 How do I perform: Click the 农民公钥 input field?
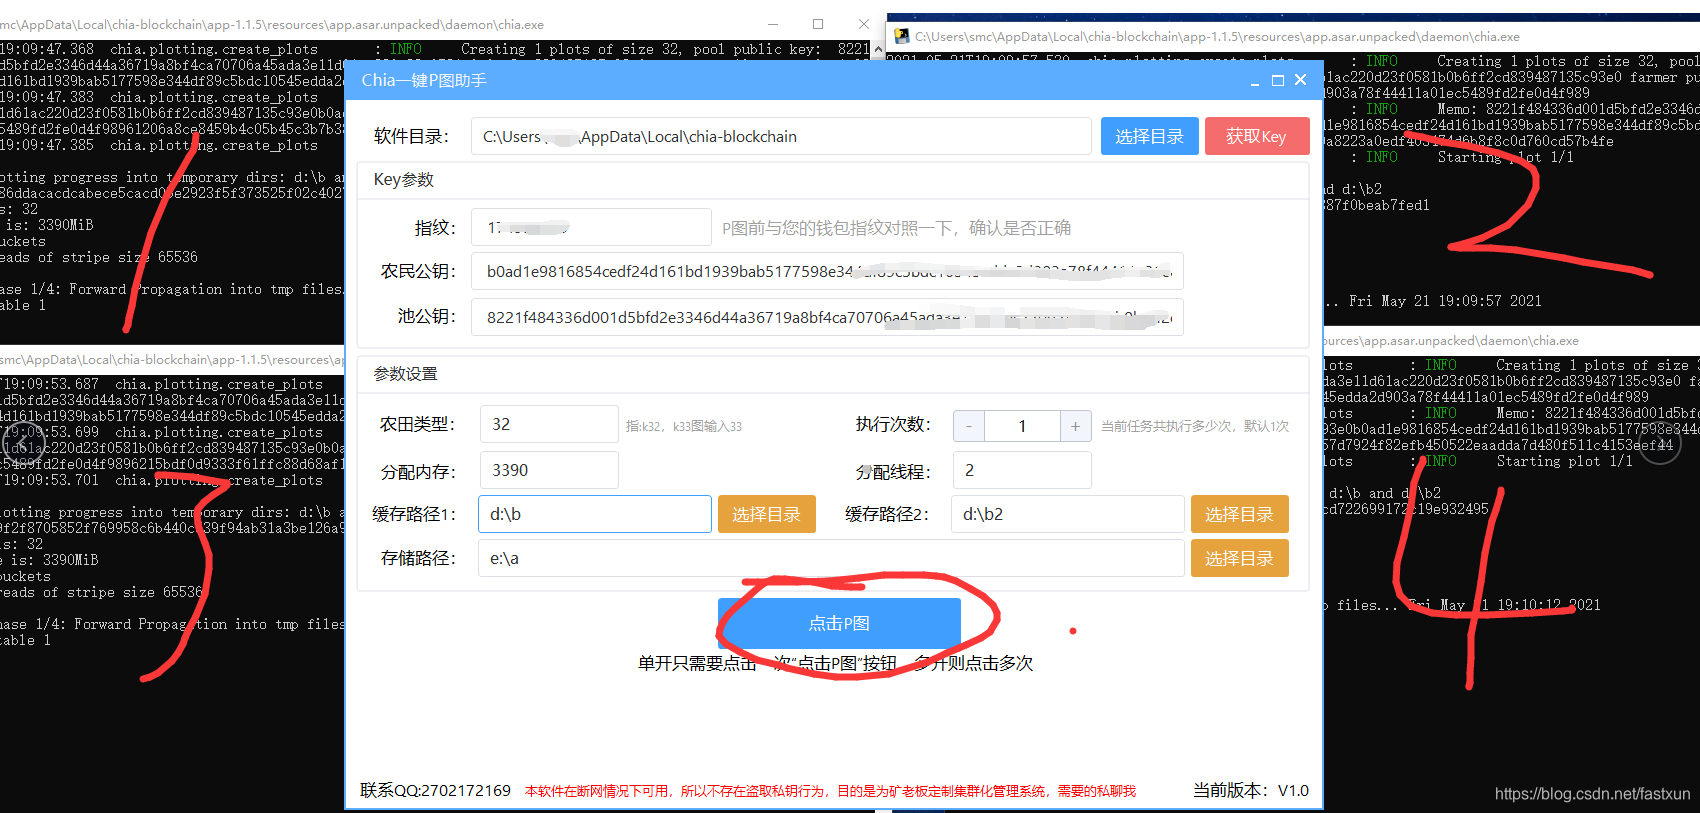(x=827, y=271)
